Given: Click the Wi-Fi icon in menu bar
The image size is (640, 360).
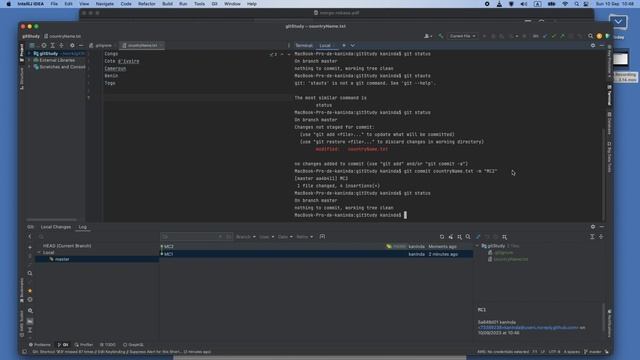Looking at the screenshot, I should (x=565, y=4).
